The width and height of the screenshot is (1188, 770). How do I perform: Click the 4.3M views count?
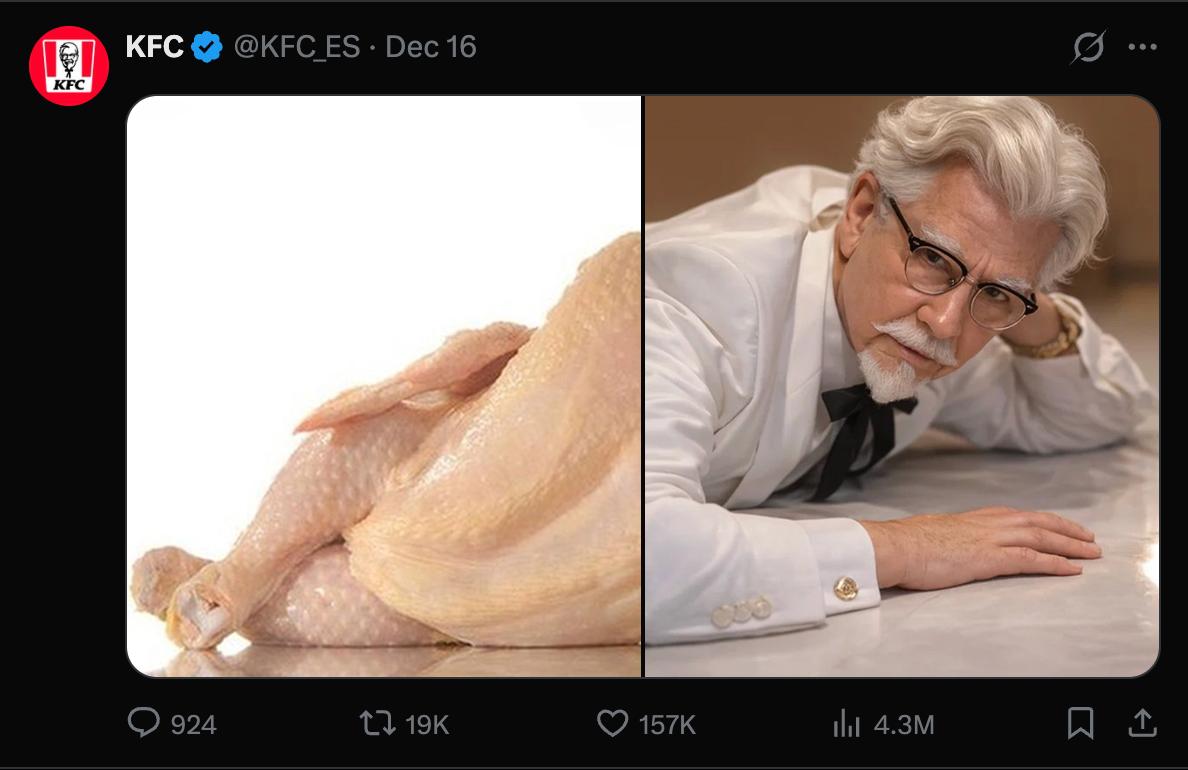point(904,724)
